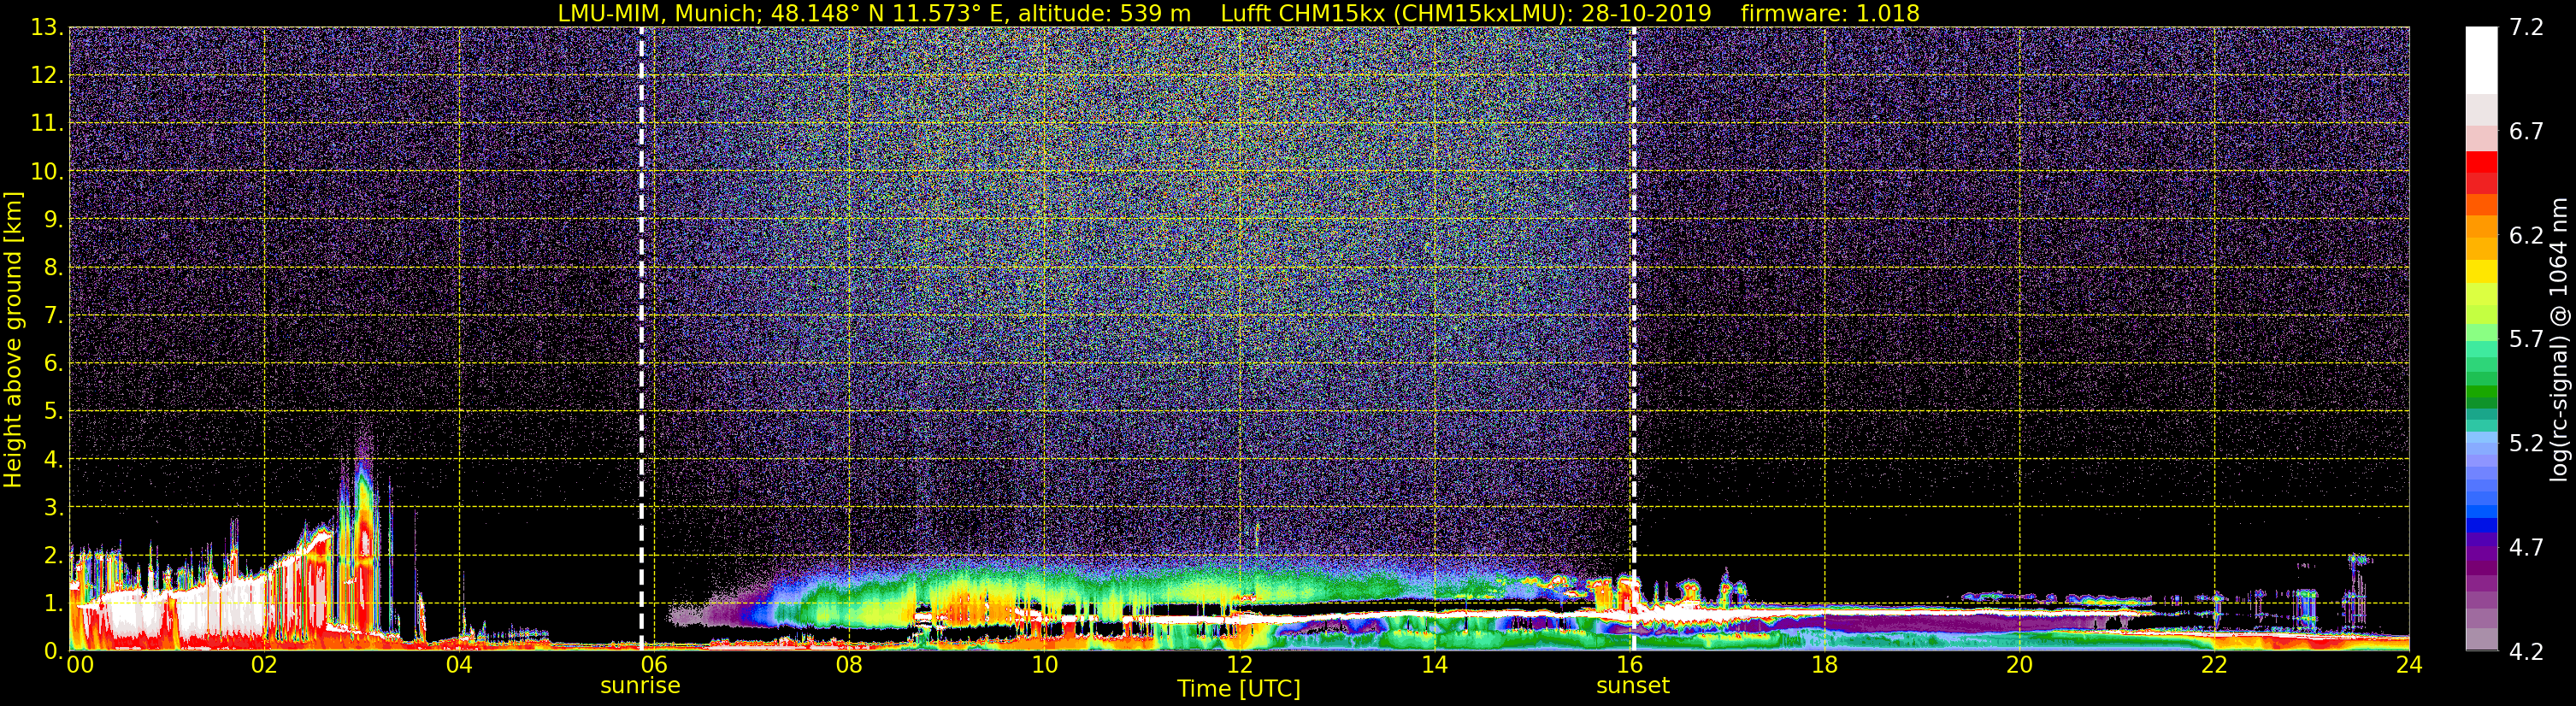Click the 'sunrise' label below the axis
The width and height of the screenshot is (2576, 706).
(x=640, y=686)
